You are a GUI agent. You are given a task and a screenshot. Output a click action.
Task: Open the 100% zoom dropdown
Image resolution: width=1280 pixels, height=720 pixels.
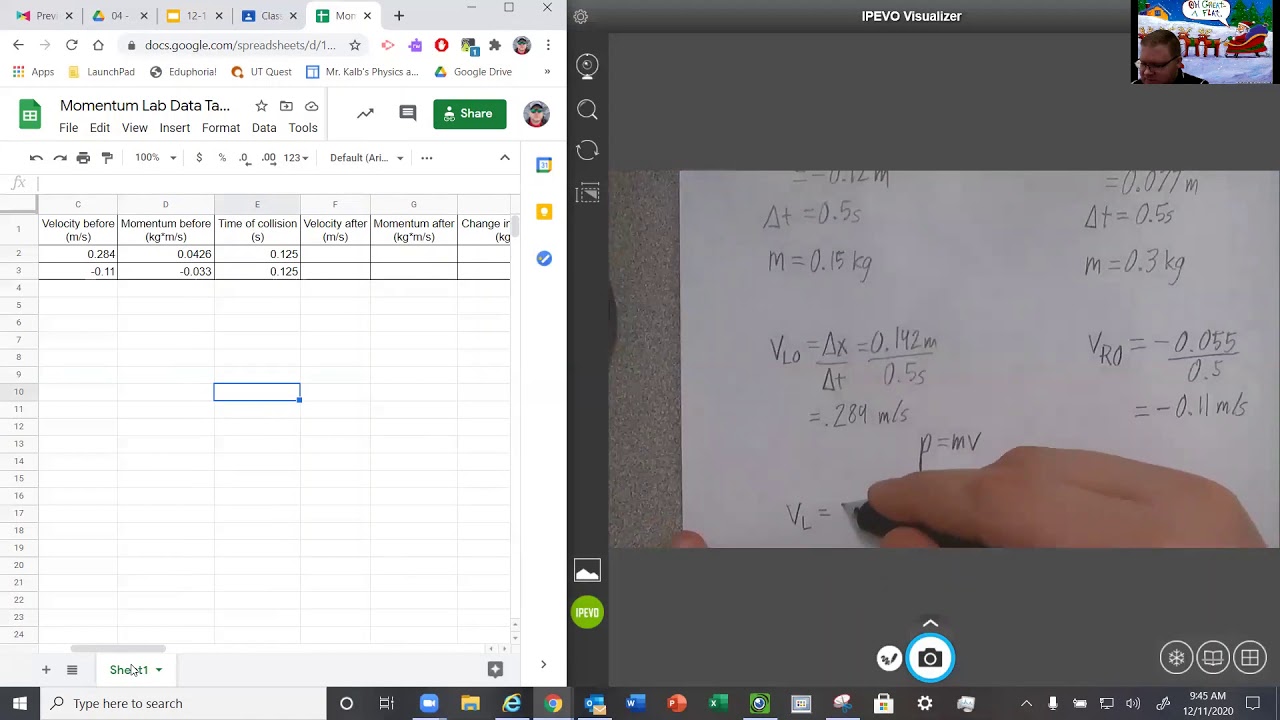click(x=155, y=158)
